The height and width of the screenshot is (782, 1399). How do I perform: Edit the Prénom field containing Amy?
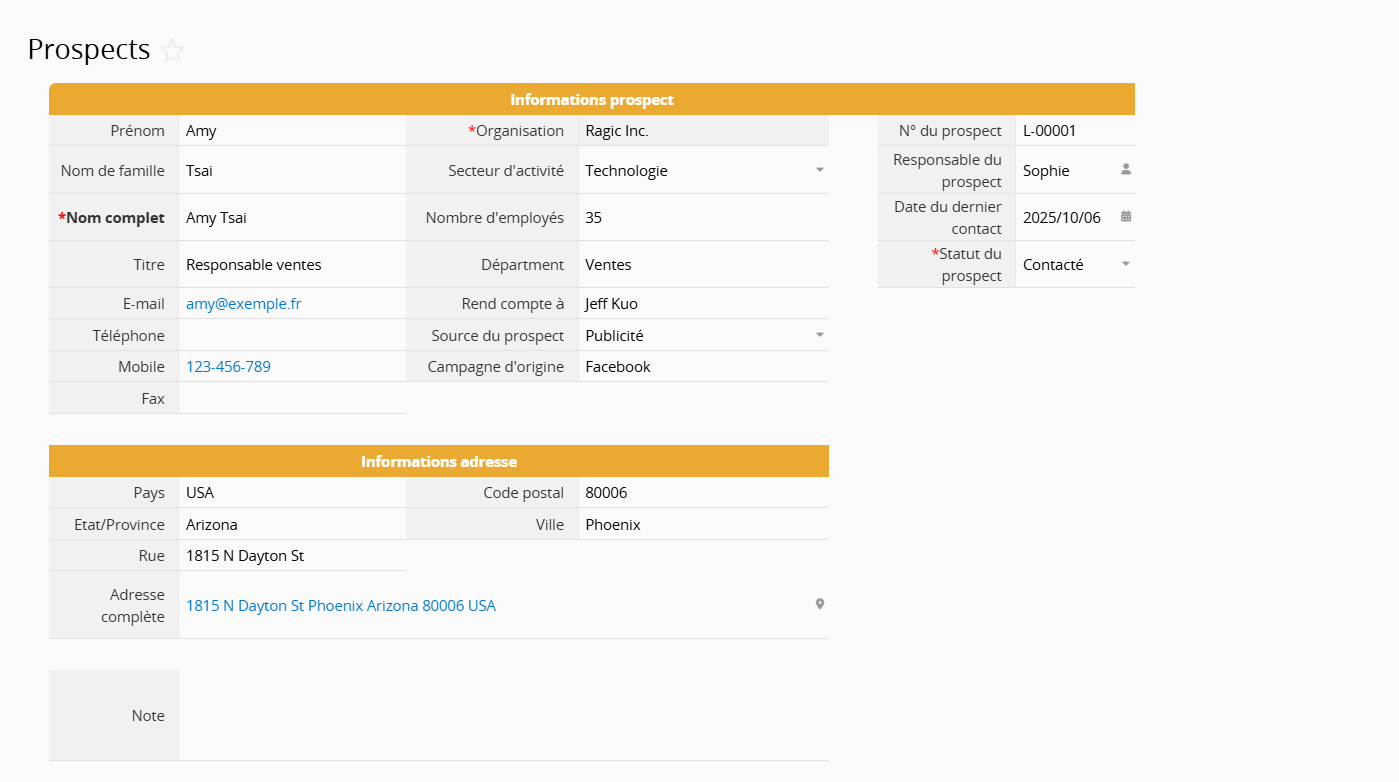click(291, 131)
